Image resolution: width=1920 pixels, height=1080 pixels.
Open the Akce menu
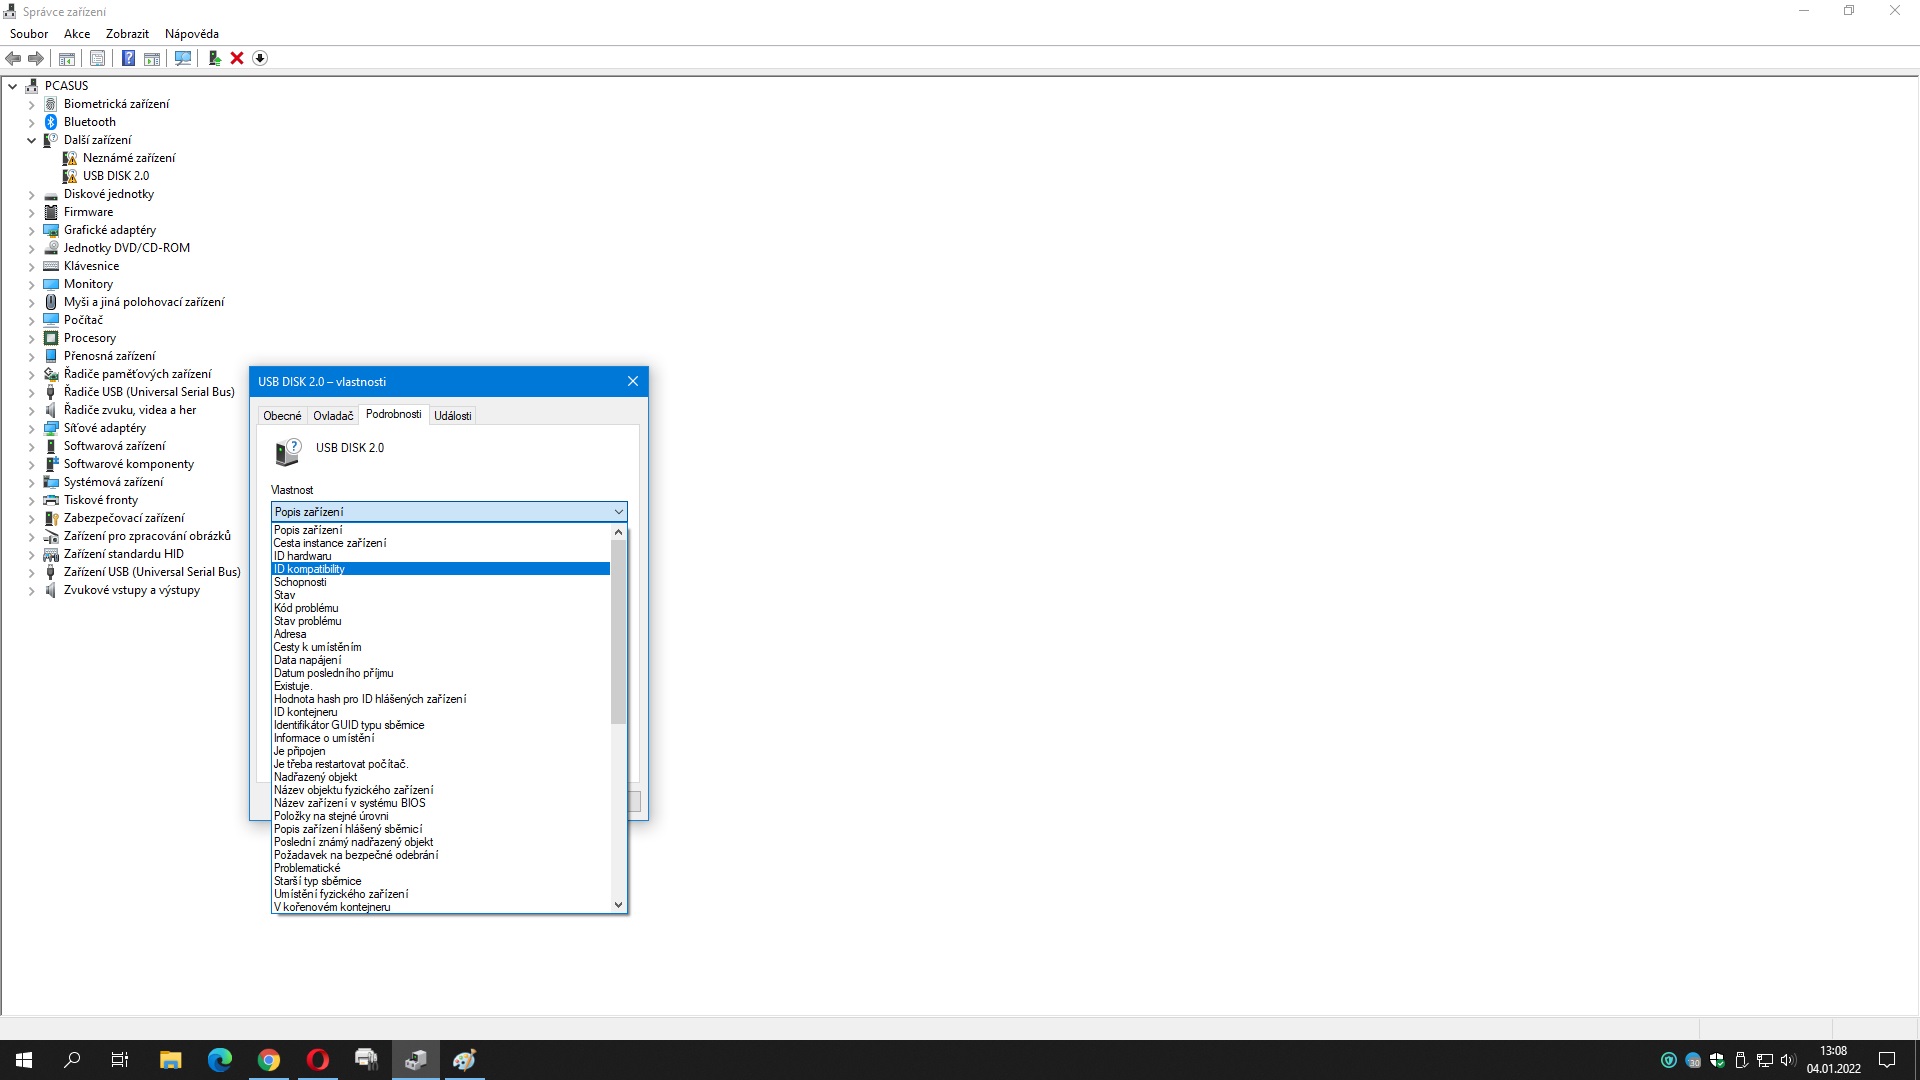tap(77, 34)
